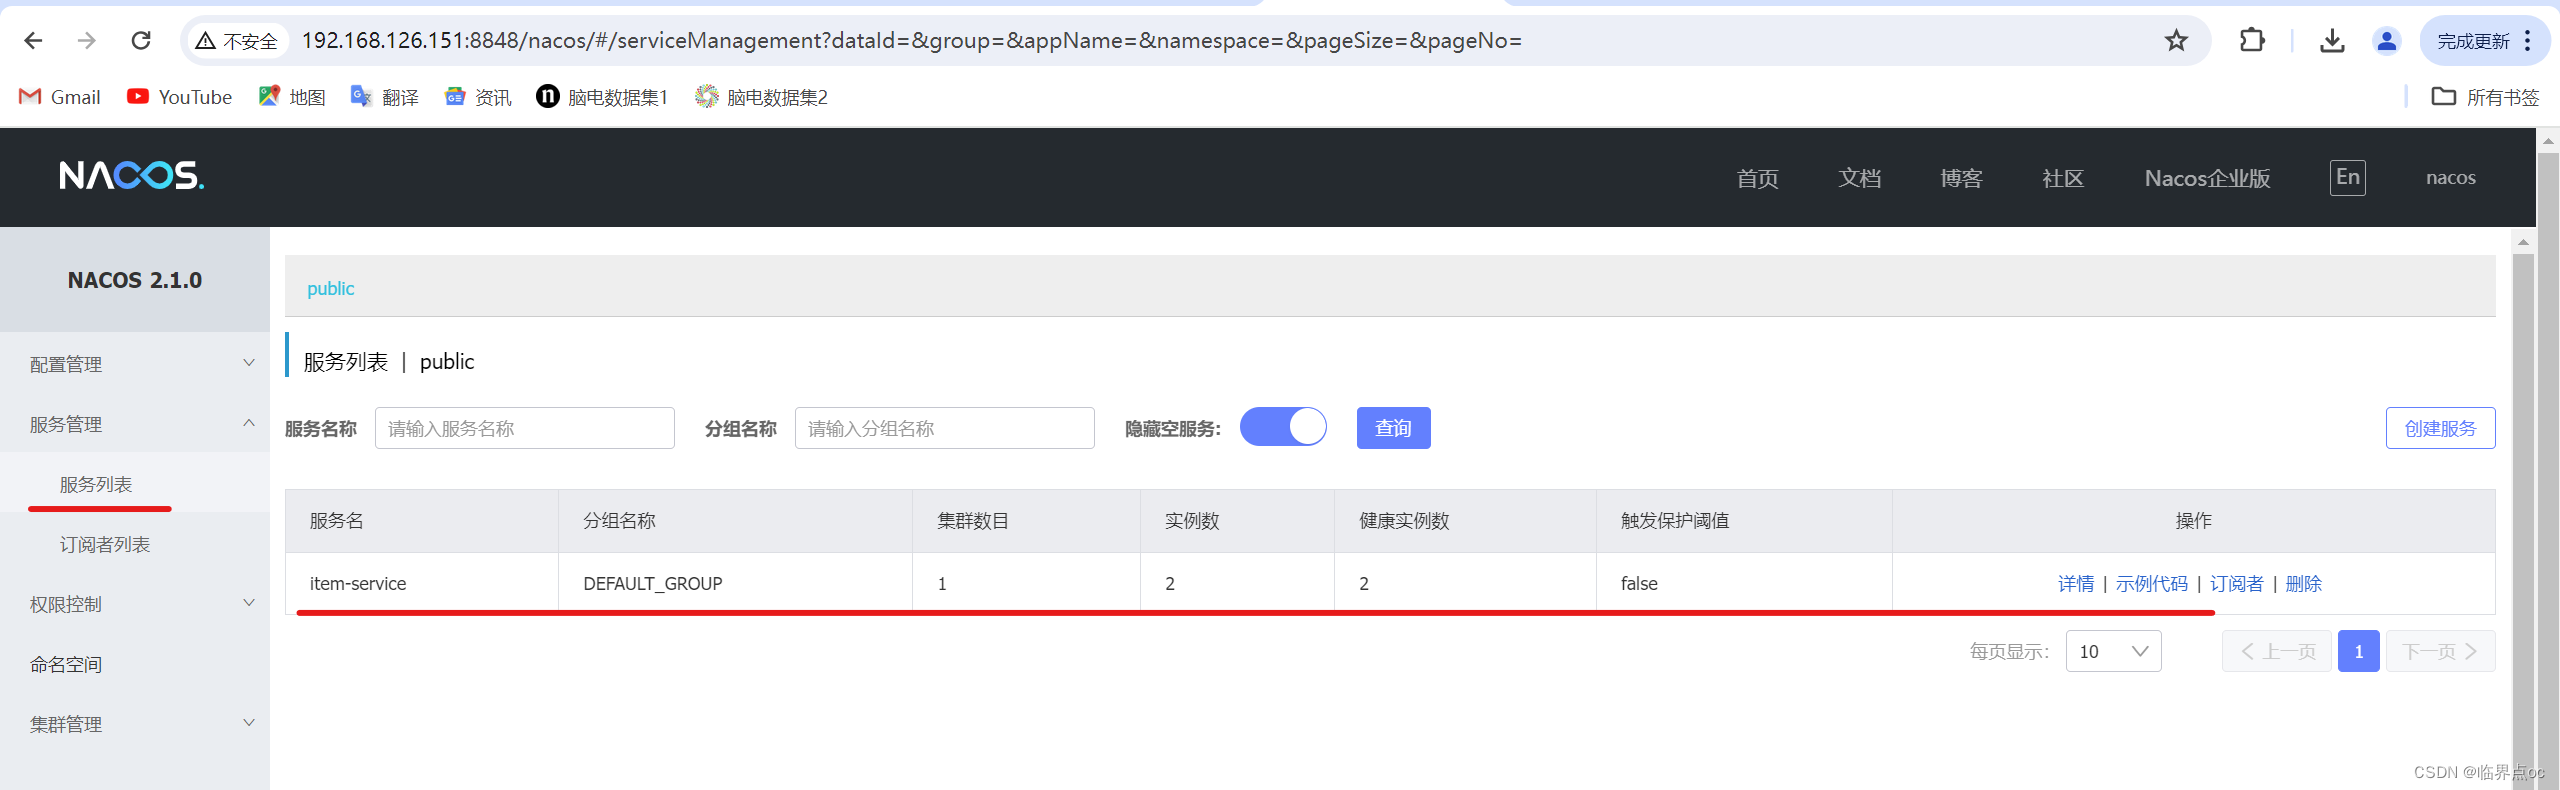
Task: Switch language with En button
Action: [x=2347, y=178]
